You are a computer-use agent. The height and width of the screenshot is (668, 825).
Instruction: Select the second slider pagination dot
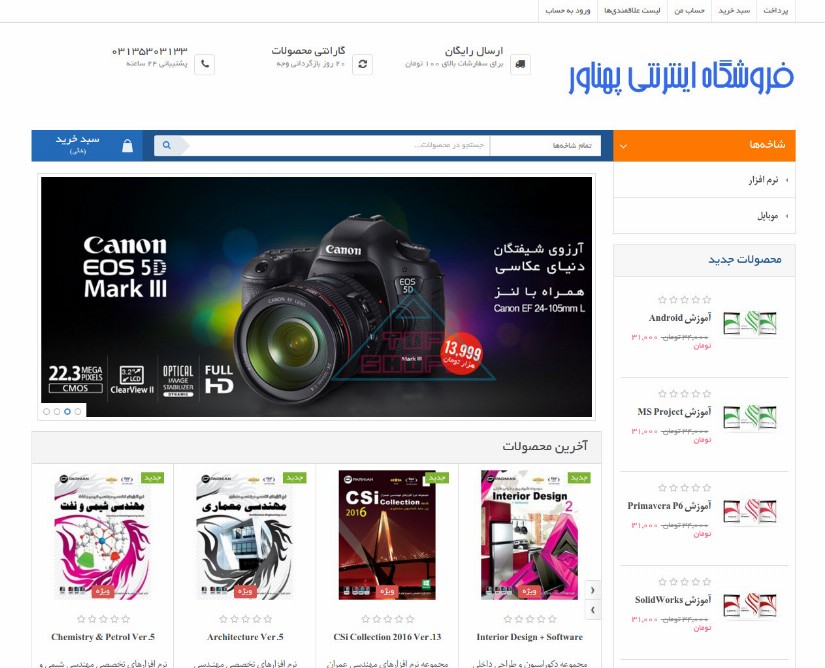coord(57,411)
